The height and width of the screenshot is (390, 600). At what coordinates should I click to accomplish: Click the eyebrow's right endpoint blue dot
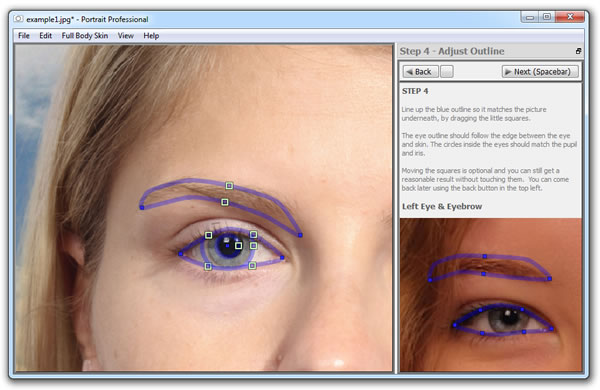click(300, 235)
